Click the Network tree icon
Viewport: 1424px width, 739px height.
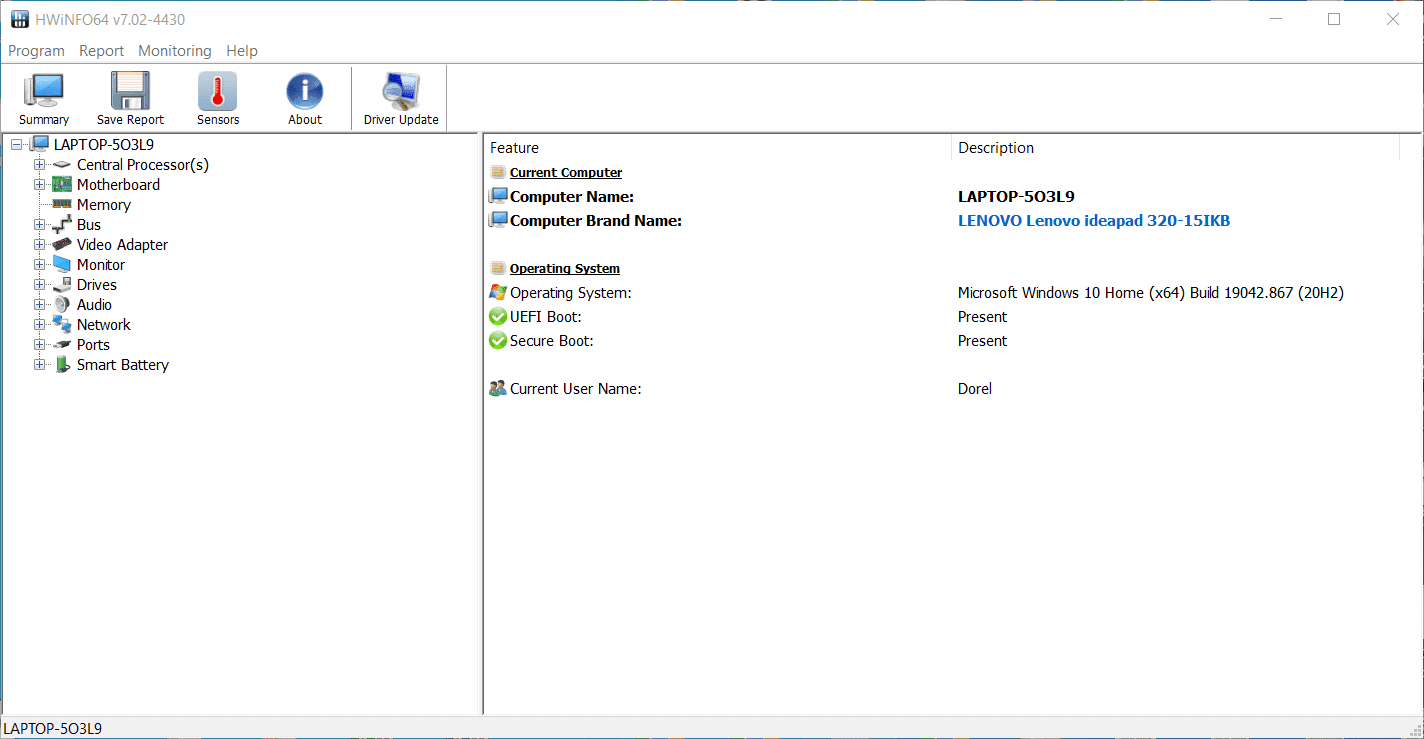(62, 325)
